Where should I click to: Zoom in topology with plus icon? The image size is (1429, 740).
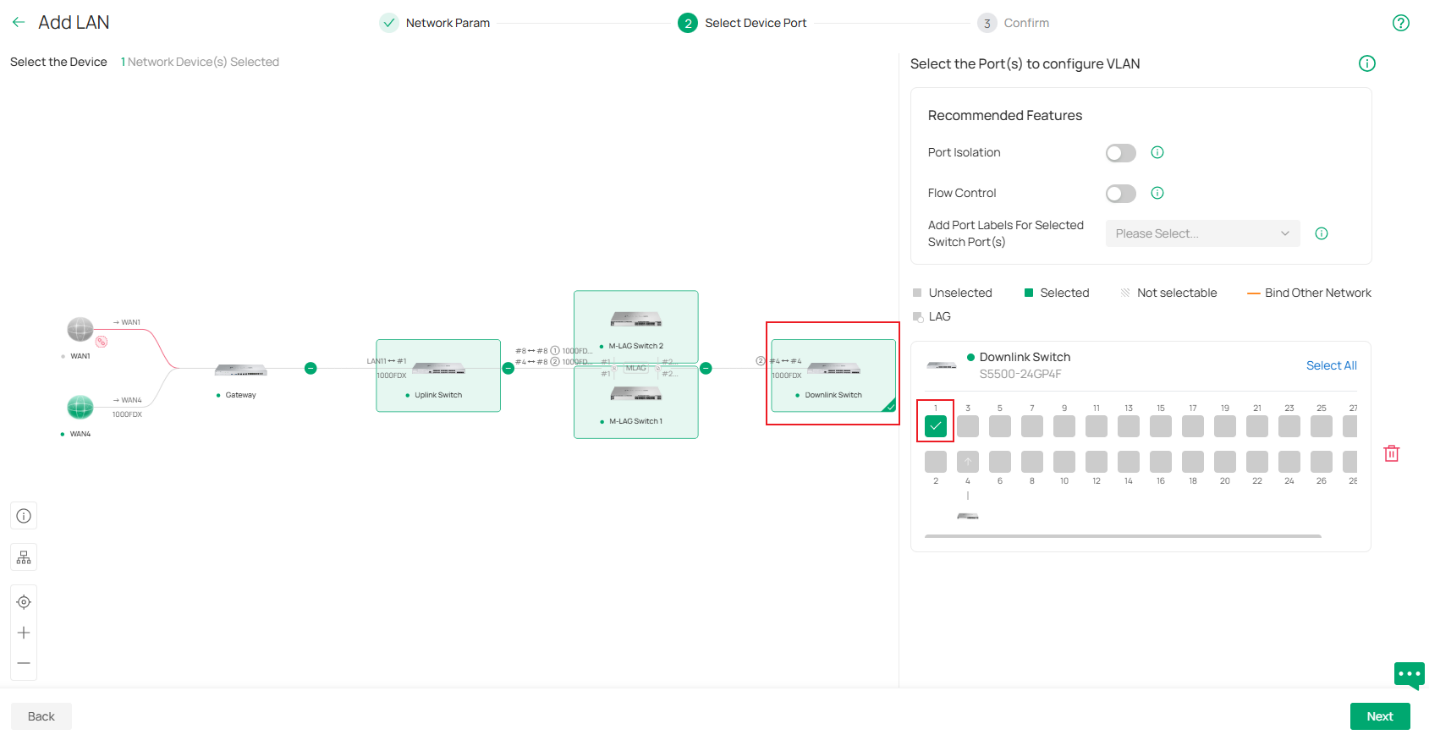(x=24, y=633)
